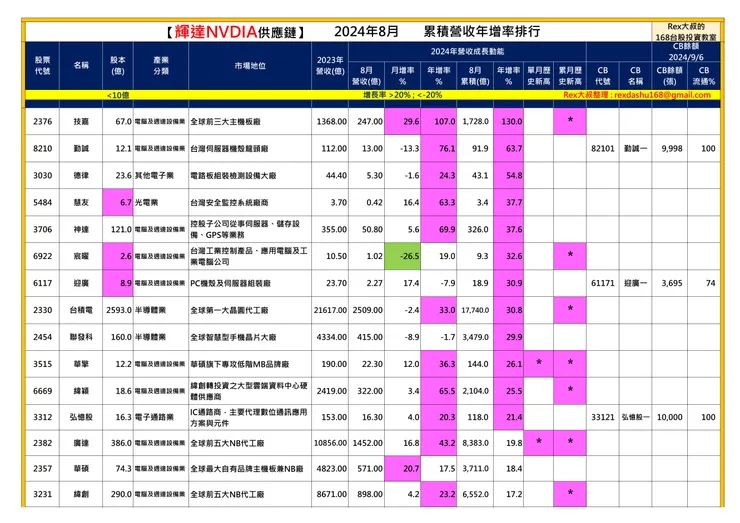Select stock code 3706

(42, 229)
